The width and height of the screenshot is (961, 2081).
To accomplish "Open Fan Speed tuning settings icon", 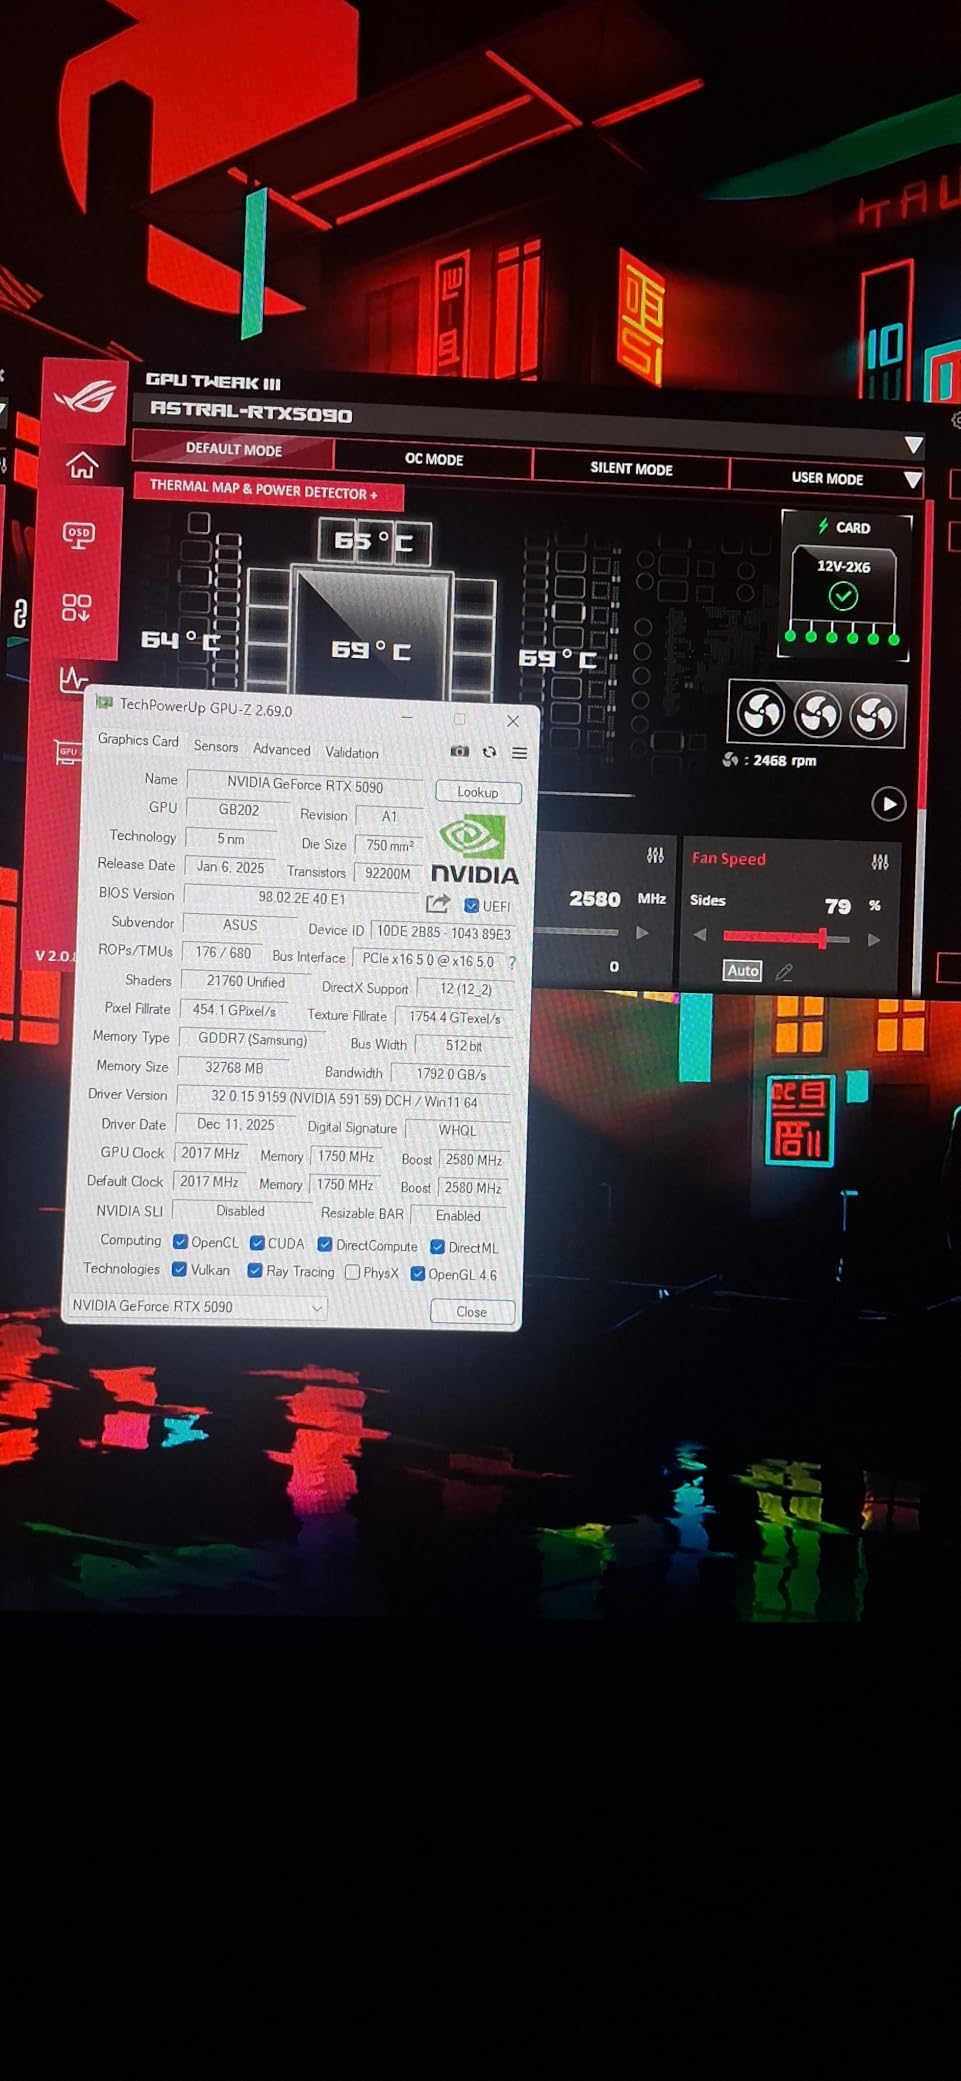I will click(x=880, y=861).
